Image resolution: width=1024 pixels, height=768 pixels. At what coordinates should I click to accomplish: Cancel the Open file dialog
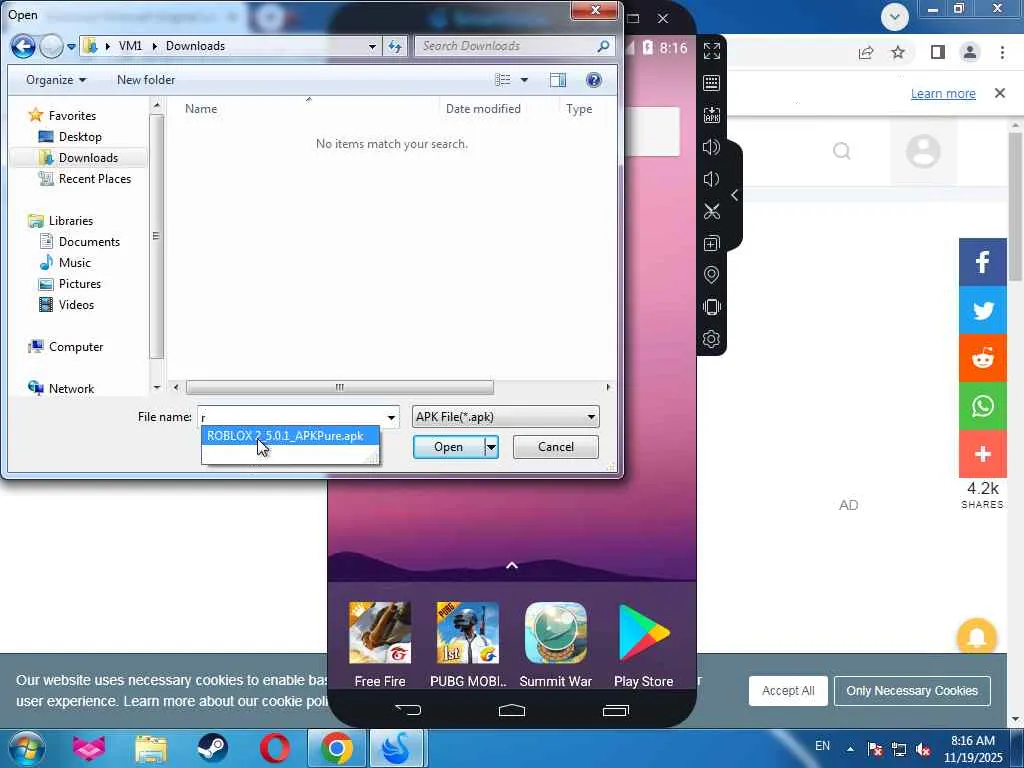[x=556, y=447]
